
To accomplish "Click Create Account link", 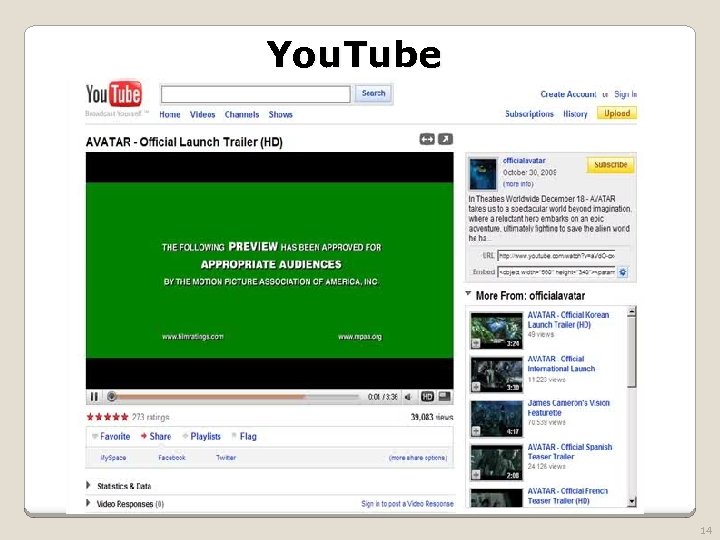I will point(568,94).
